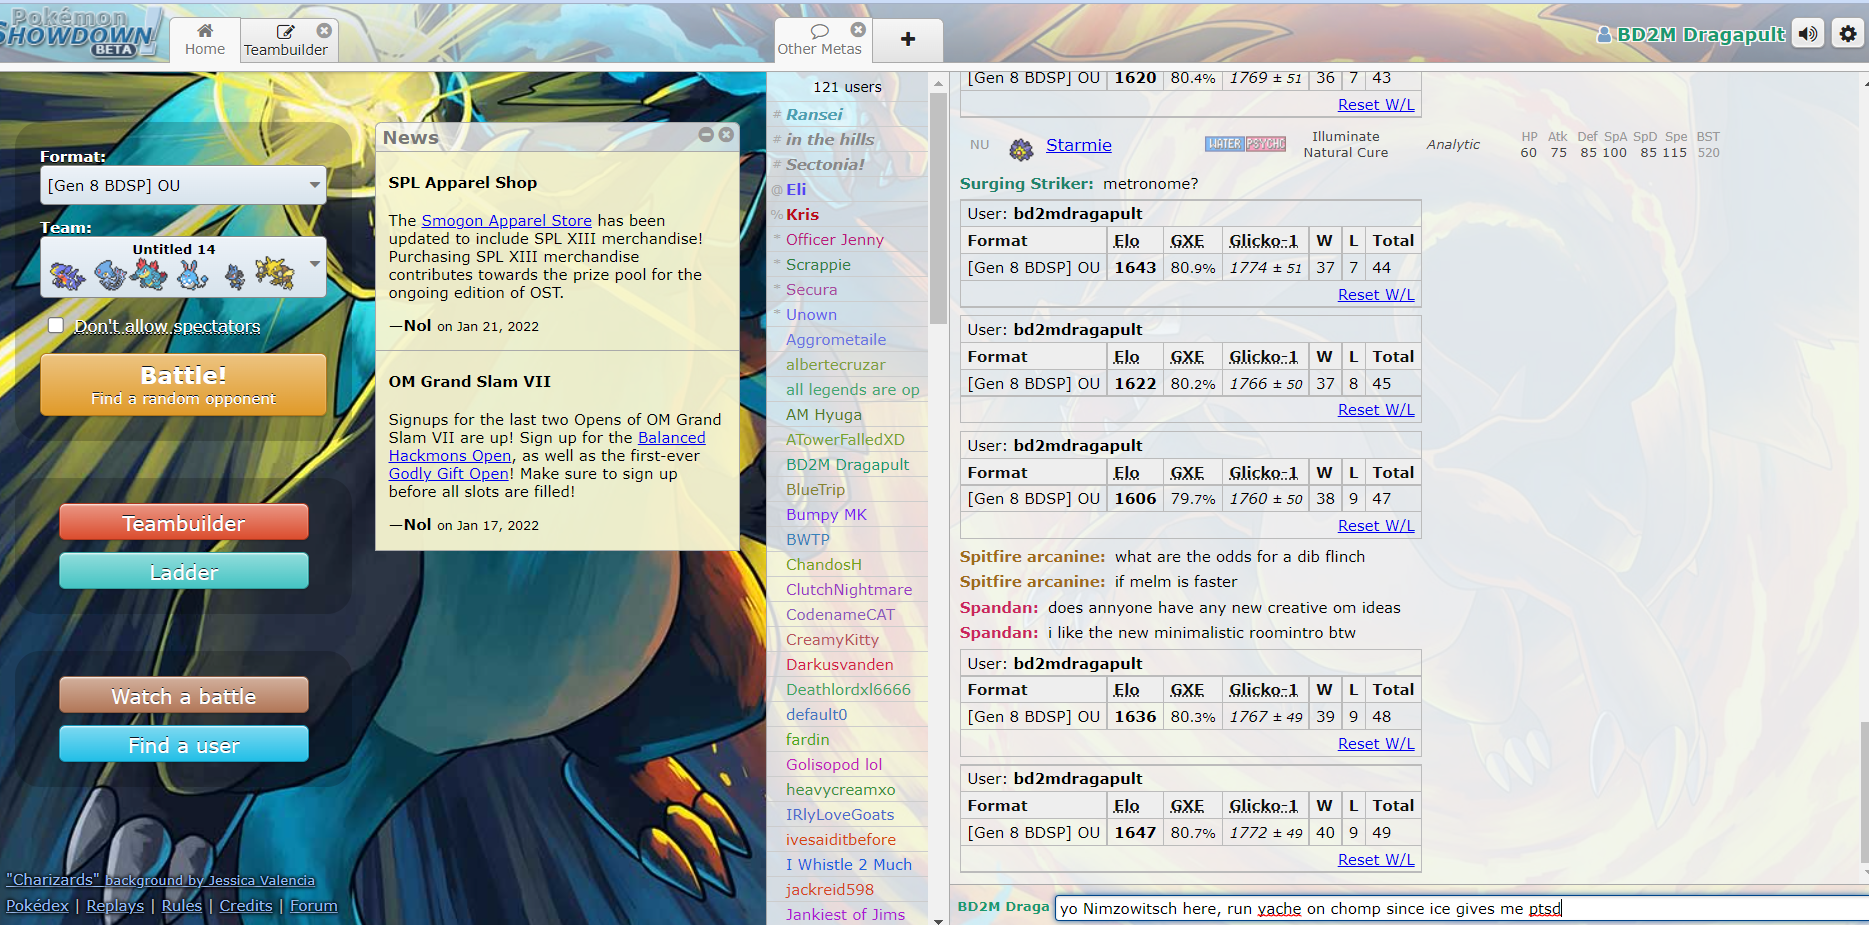
Task: Click the Water type badge for Starmie
Action: point(1224,144)
